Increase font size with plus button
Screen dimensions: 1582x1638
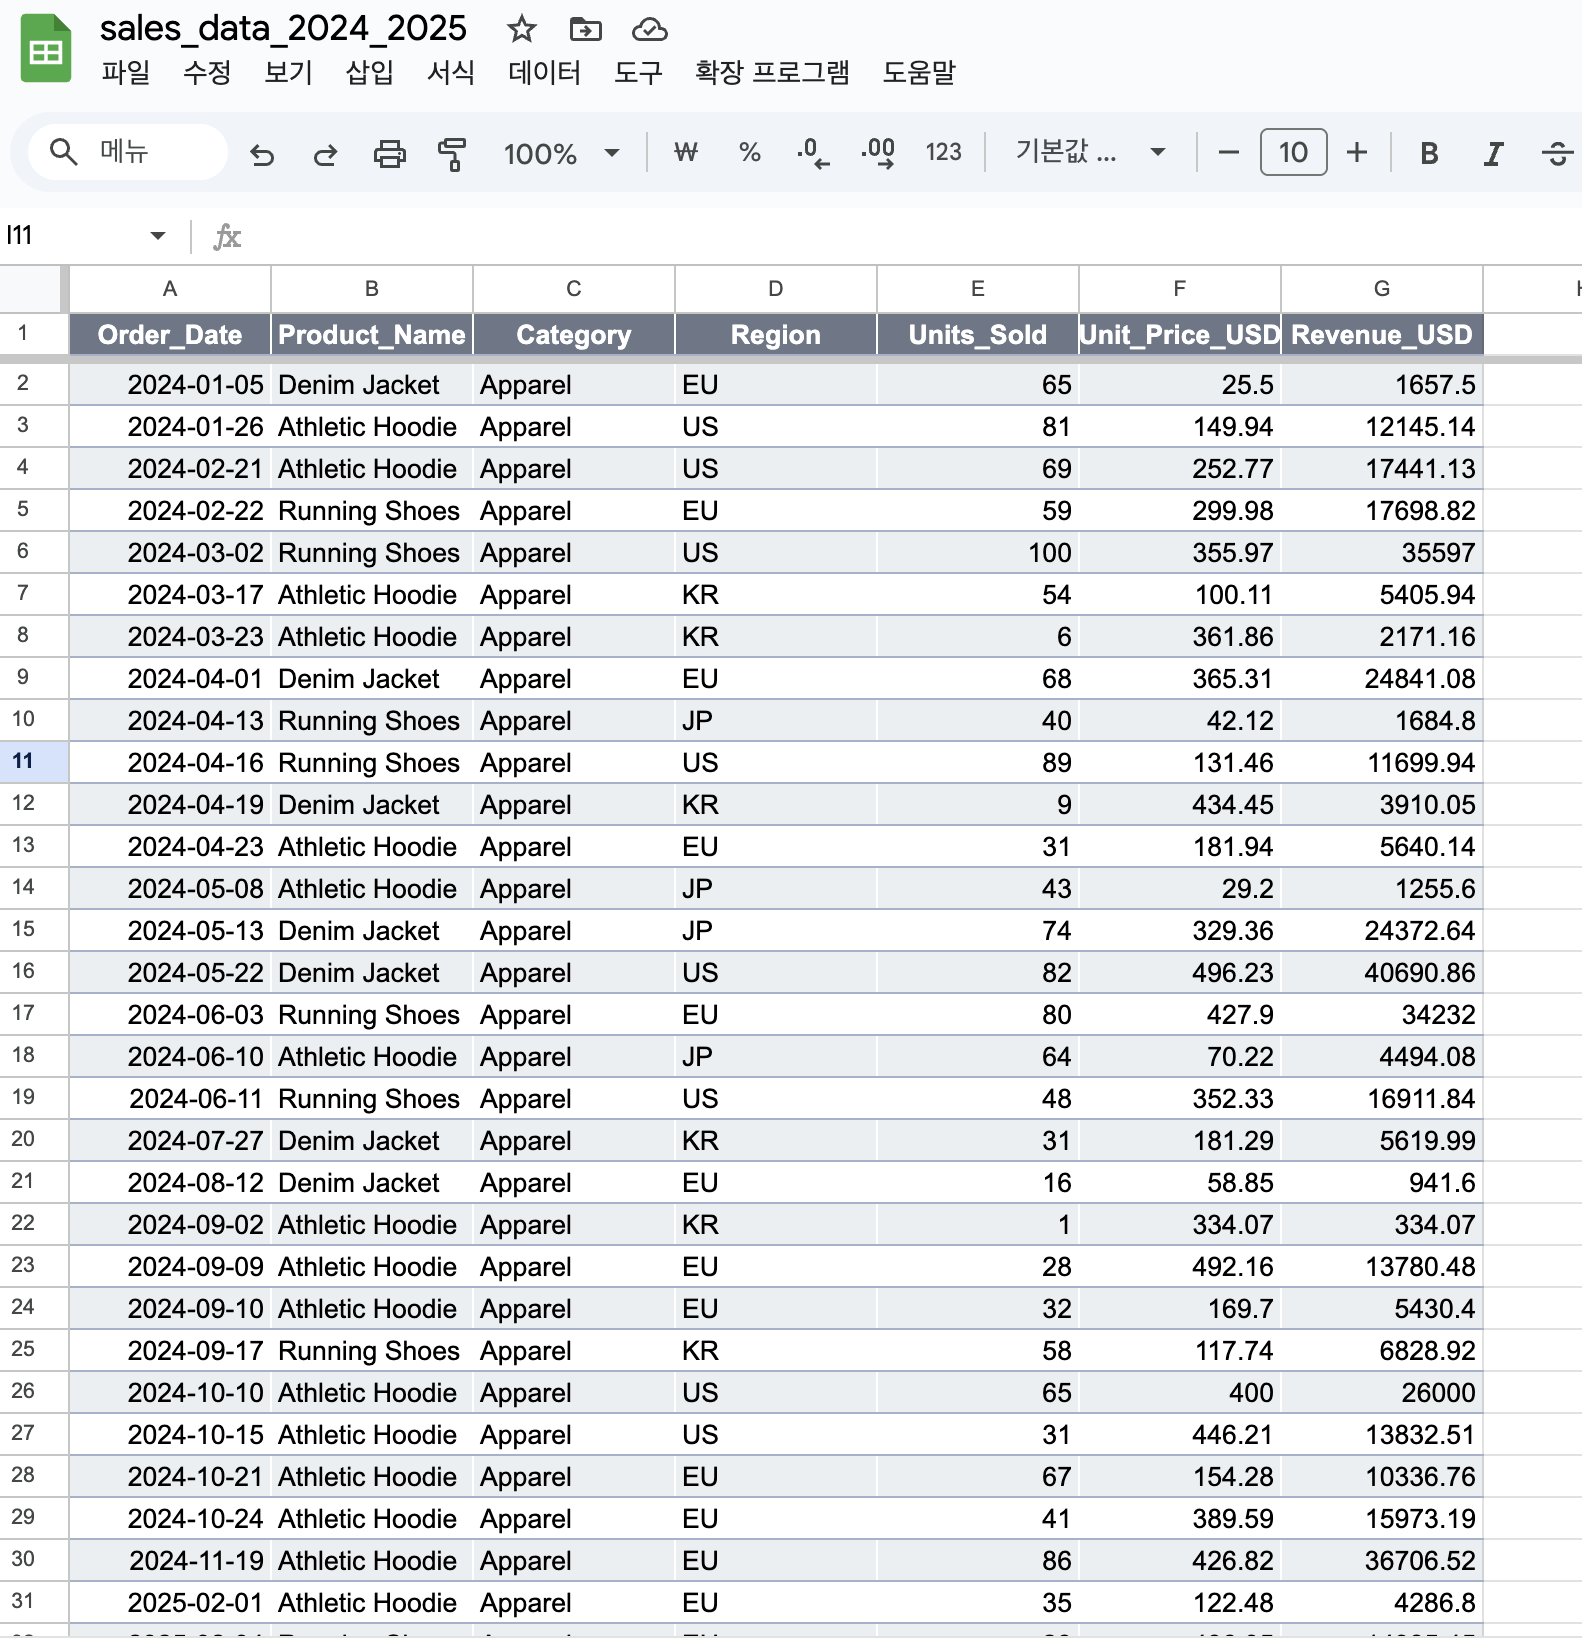click(x=1357, y=153)
